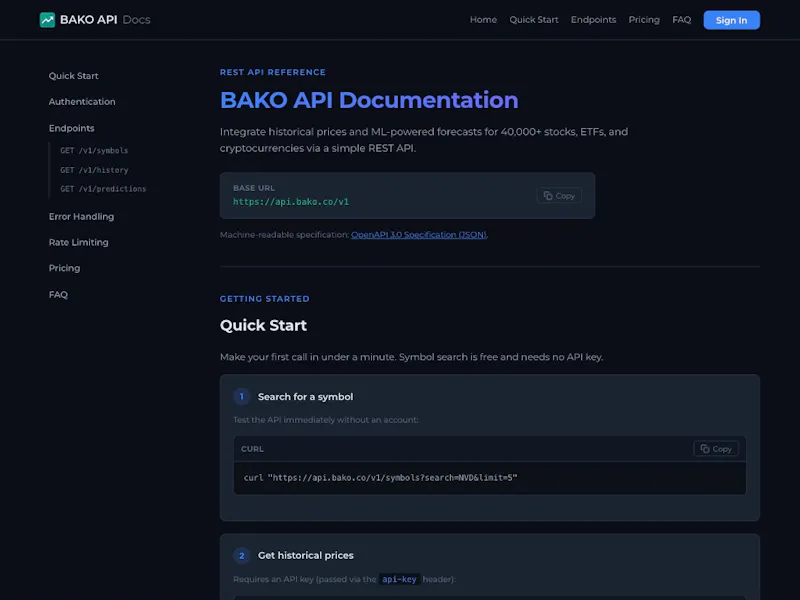Open GET /v1/symbols sidebar entry
Image resolution: width=800 pixels, height=600 pixels.
(94, 151)
